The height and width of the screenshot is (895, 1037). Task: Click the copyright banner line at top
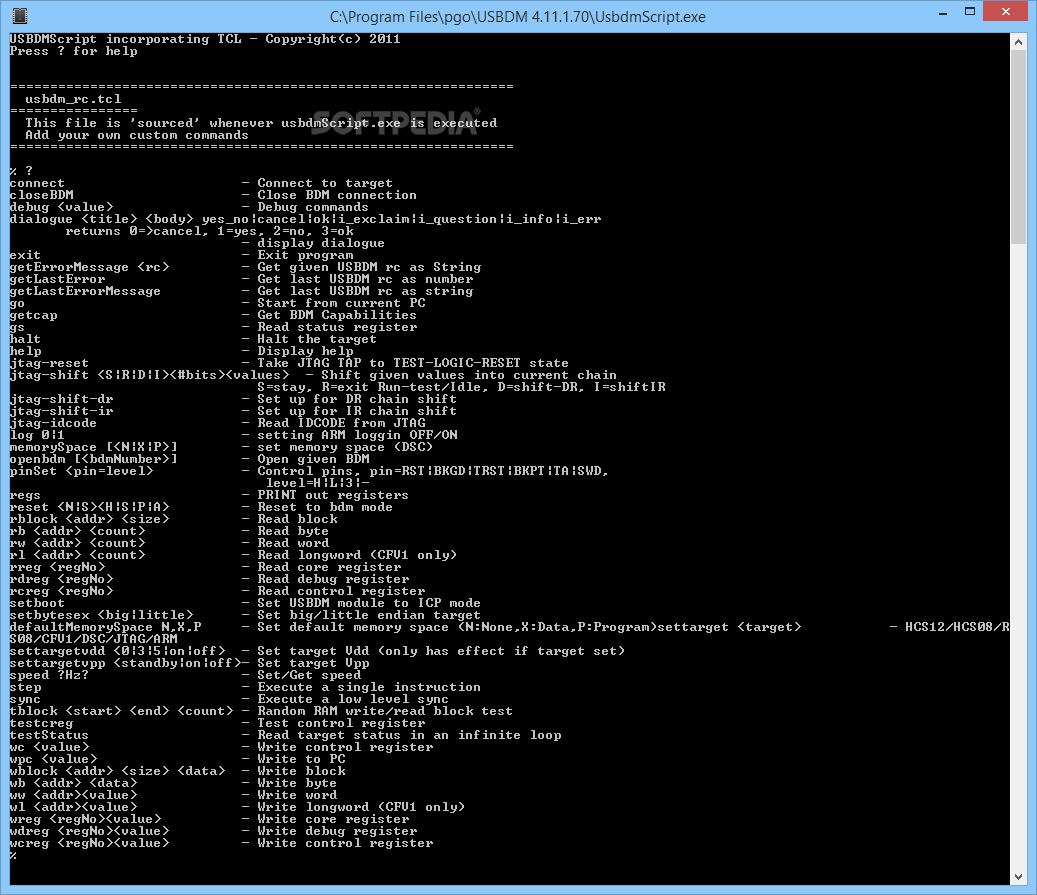(200, 39)
